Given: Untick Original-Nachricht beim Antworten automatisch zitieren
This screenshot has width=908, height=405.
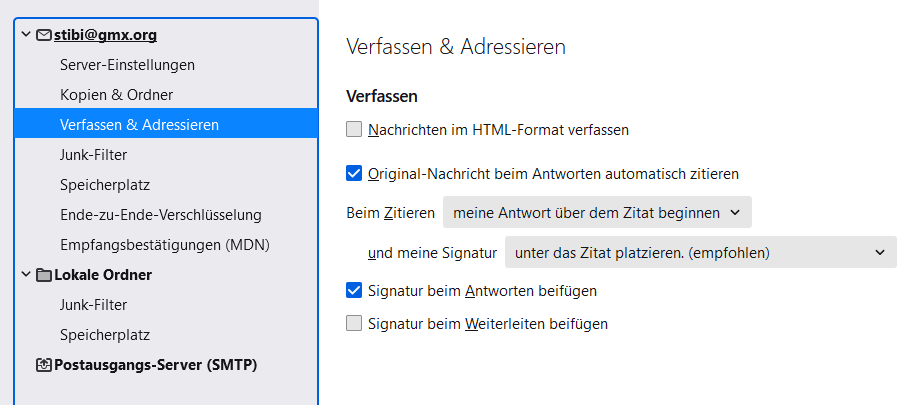Looking at the screenshot, I should (353, 173).
